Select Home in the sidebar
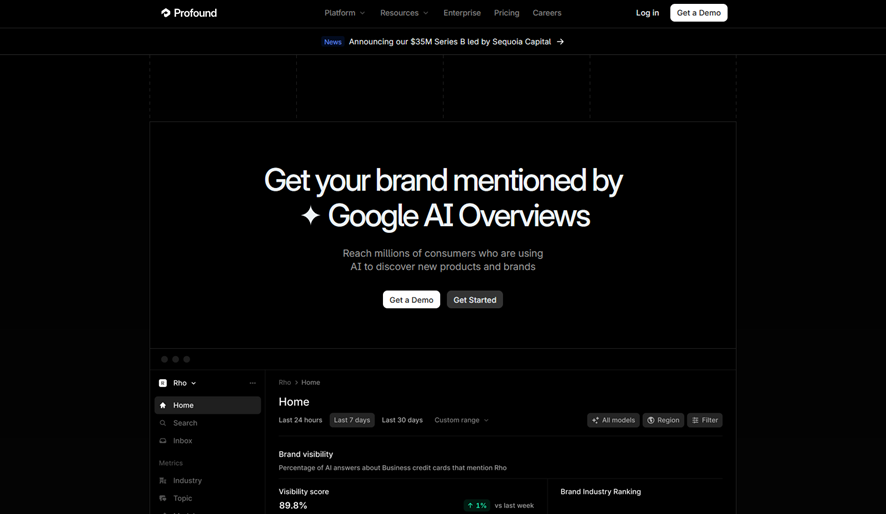 [x=207, y=405]
